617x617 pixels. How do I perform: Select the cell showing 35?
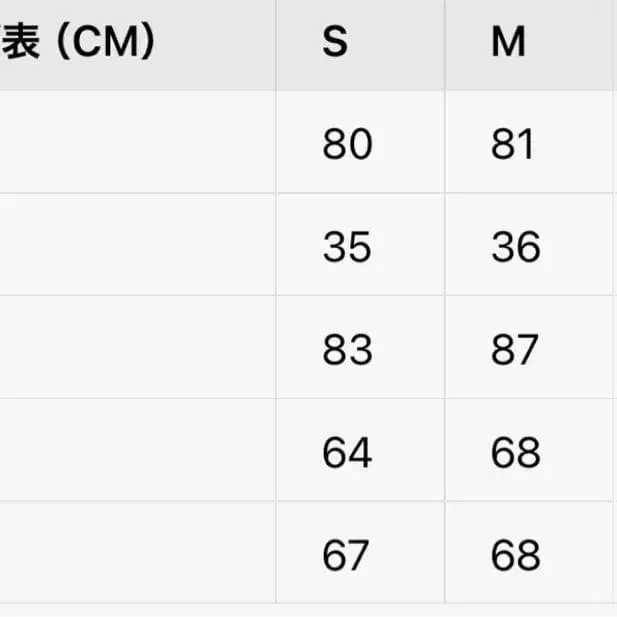(x=347, y=247)
